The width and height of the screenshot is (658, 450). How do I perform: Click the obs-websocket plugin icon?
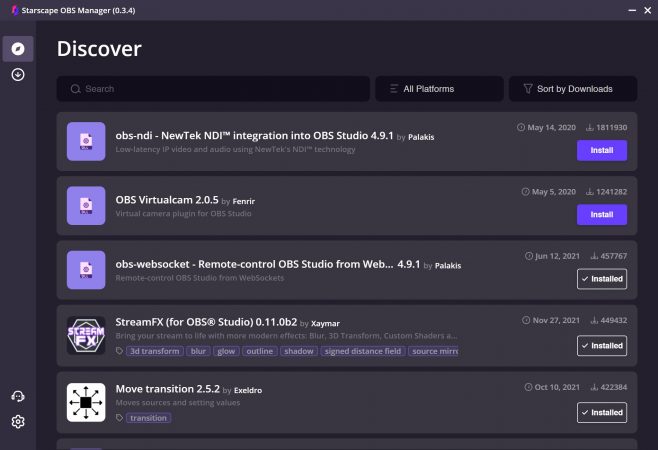(87, 272)
